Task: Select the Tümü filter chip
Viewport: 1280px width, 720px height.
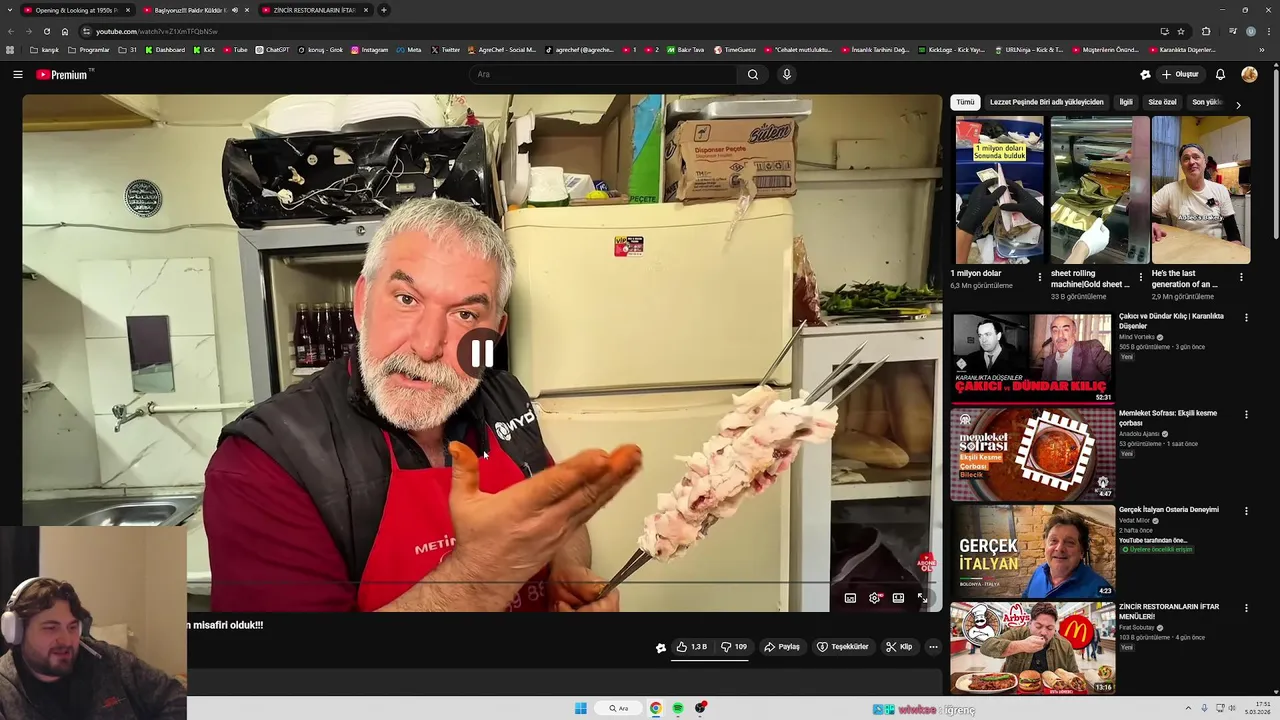Action: 965,102
